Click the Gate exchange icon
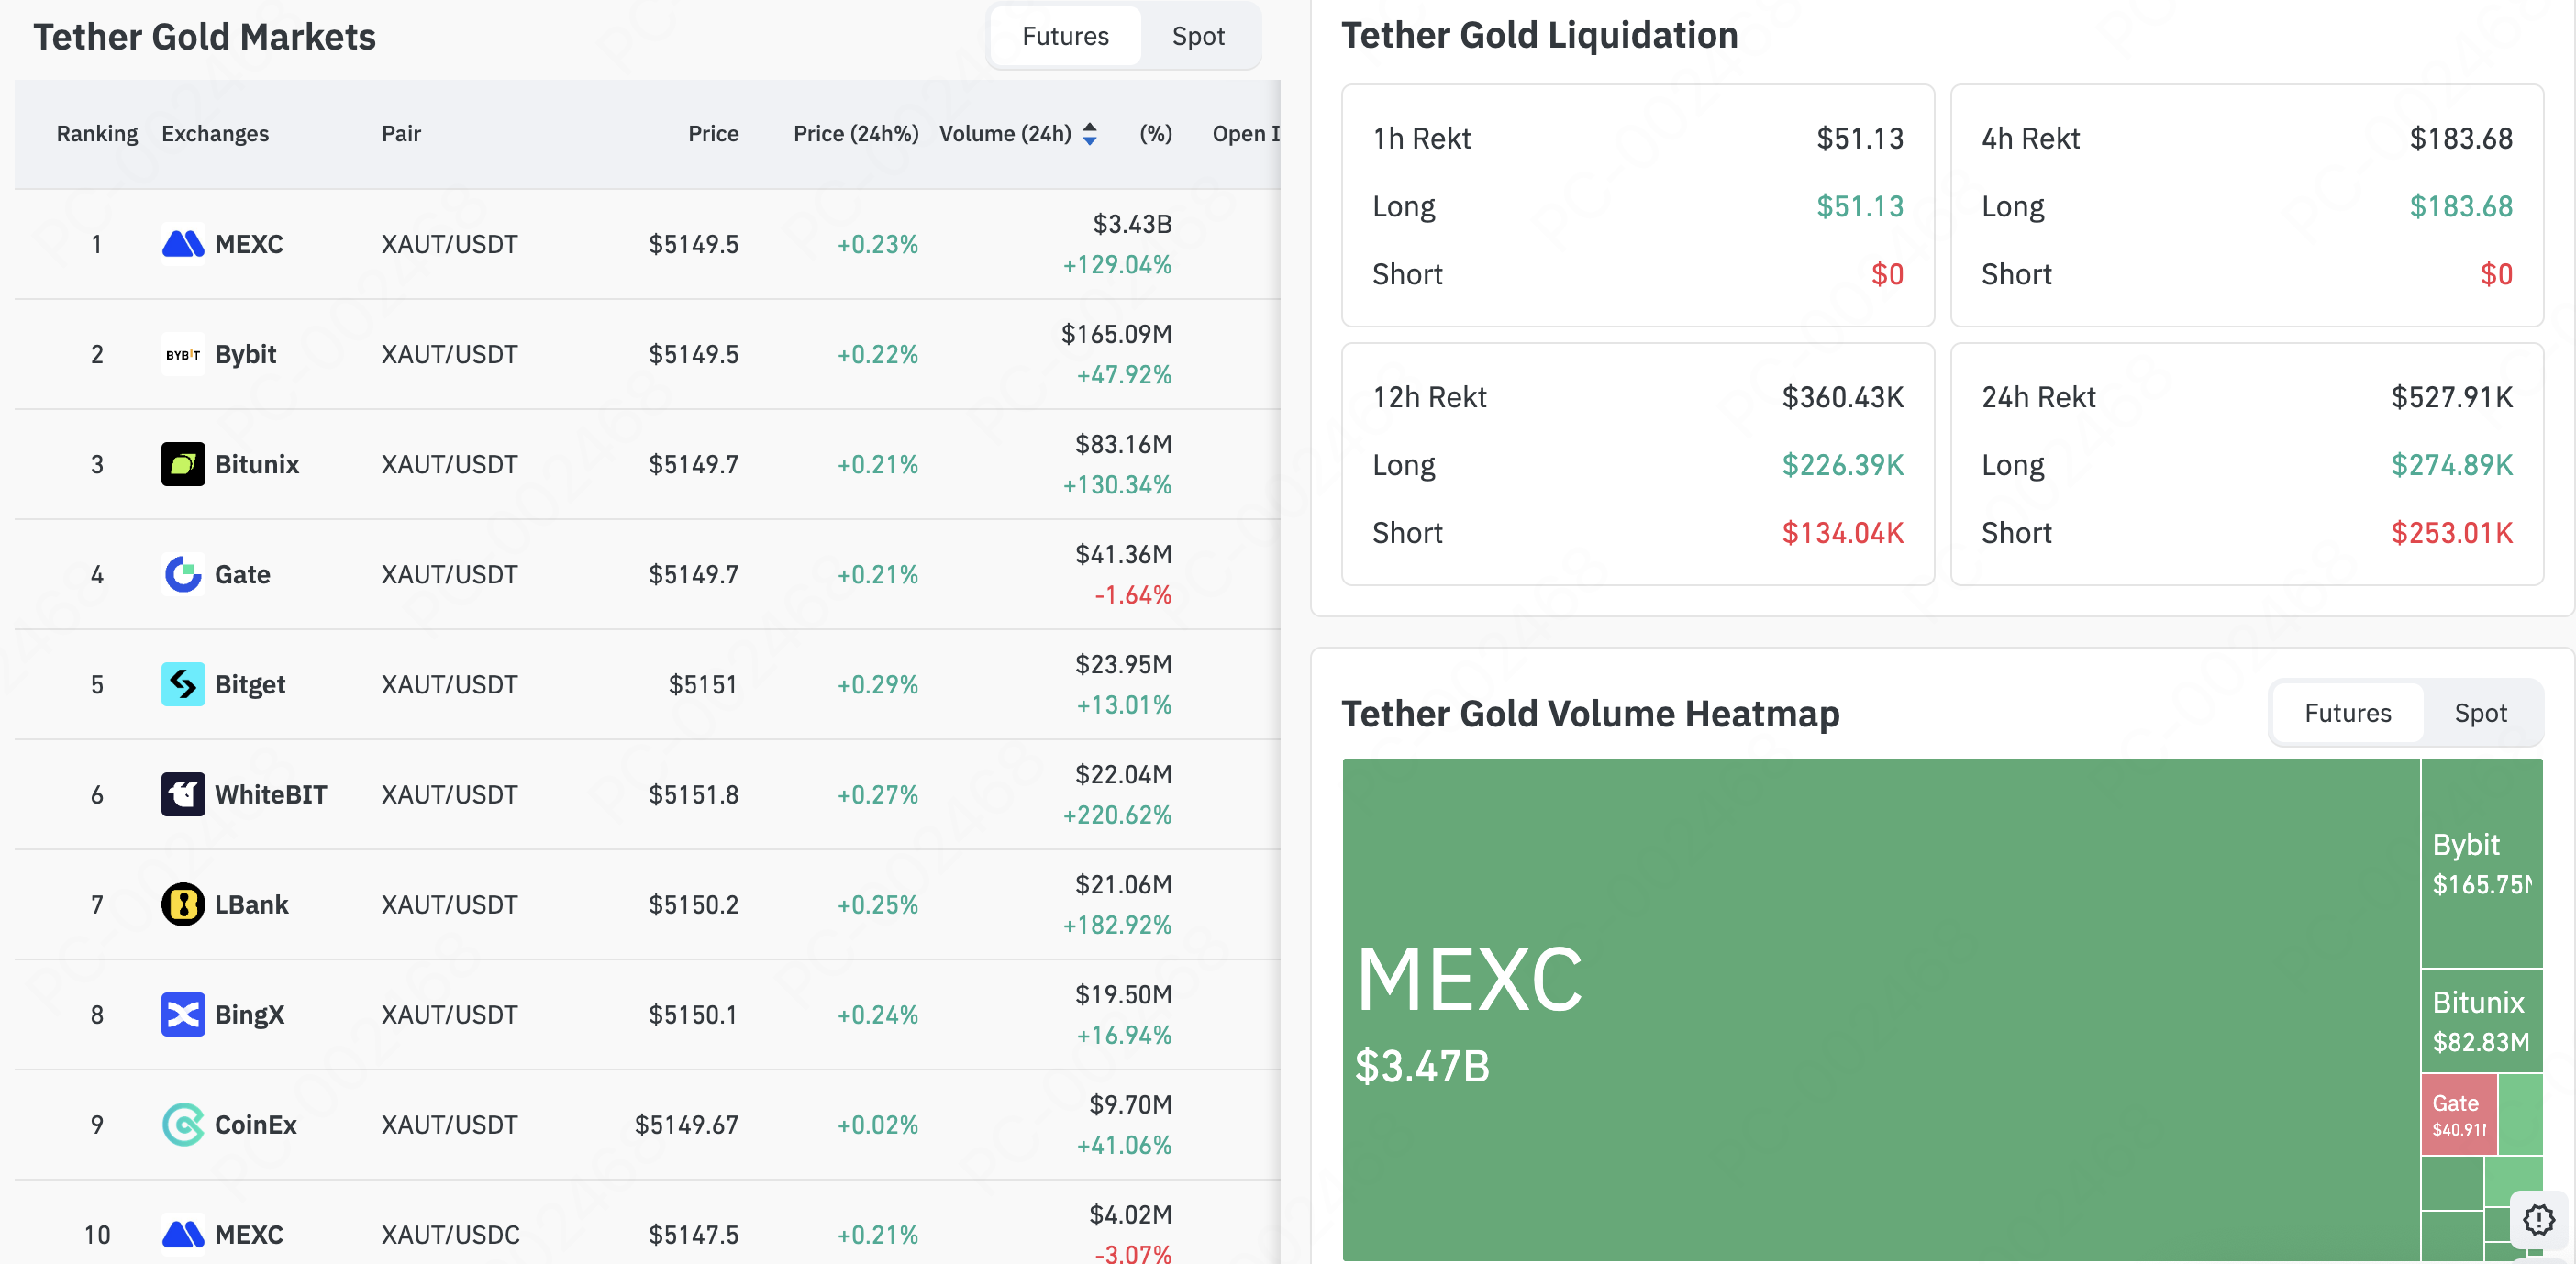 (183, 574)
